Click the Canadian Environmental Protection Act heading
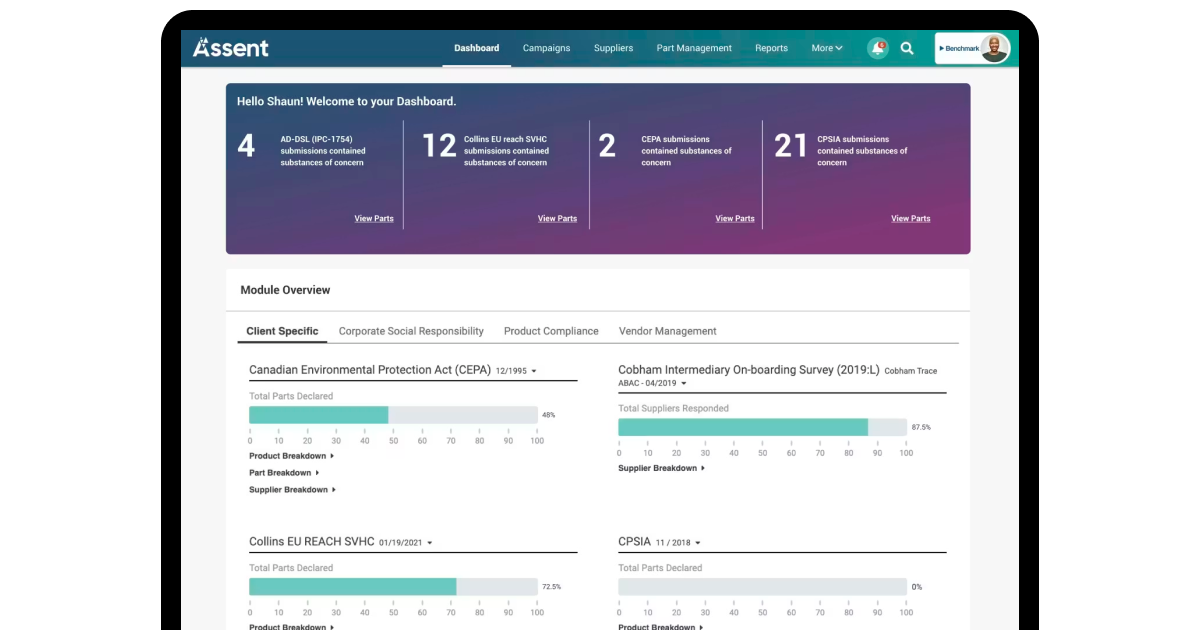The image size is (1200, 630). coord(370,370)
